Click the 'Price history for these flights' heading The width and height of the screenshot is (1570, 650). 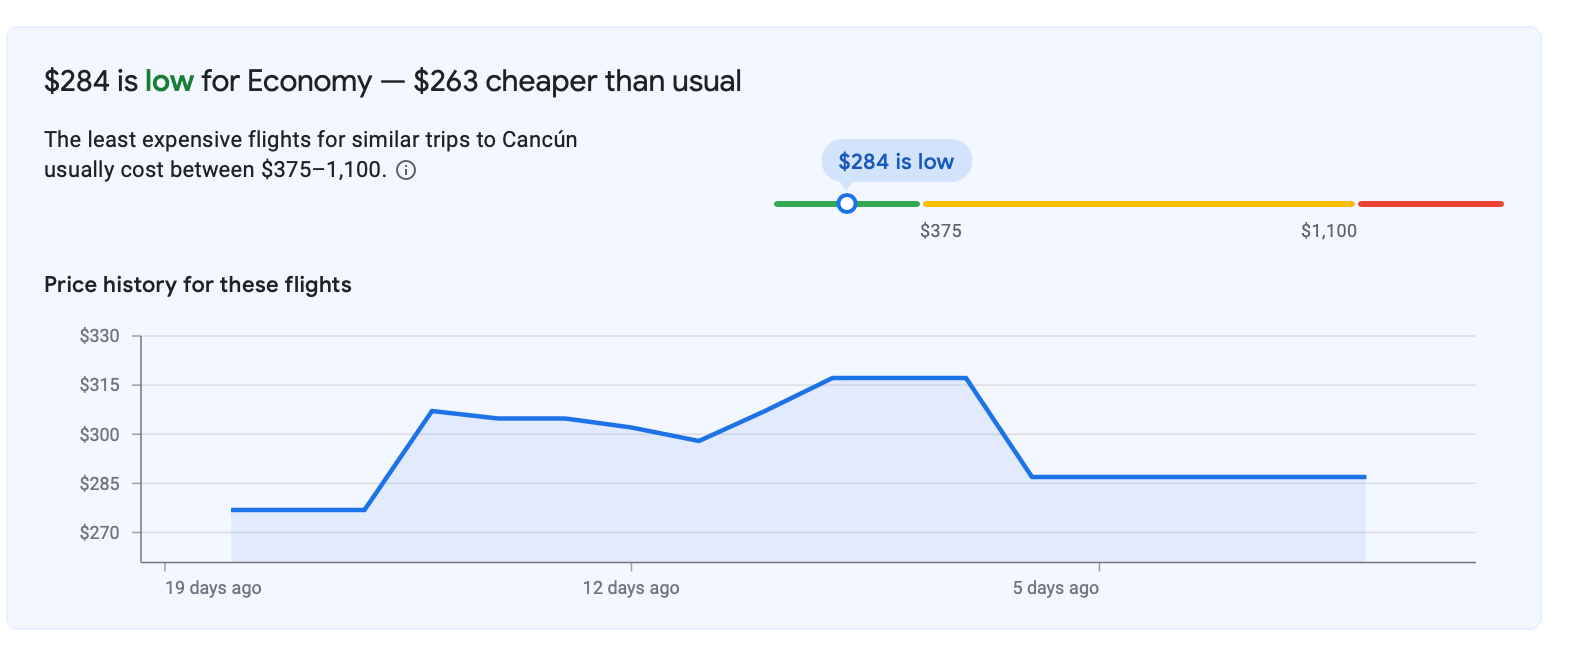pyautogui.click(x=196, y=285)
